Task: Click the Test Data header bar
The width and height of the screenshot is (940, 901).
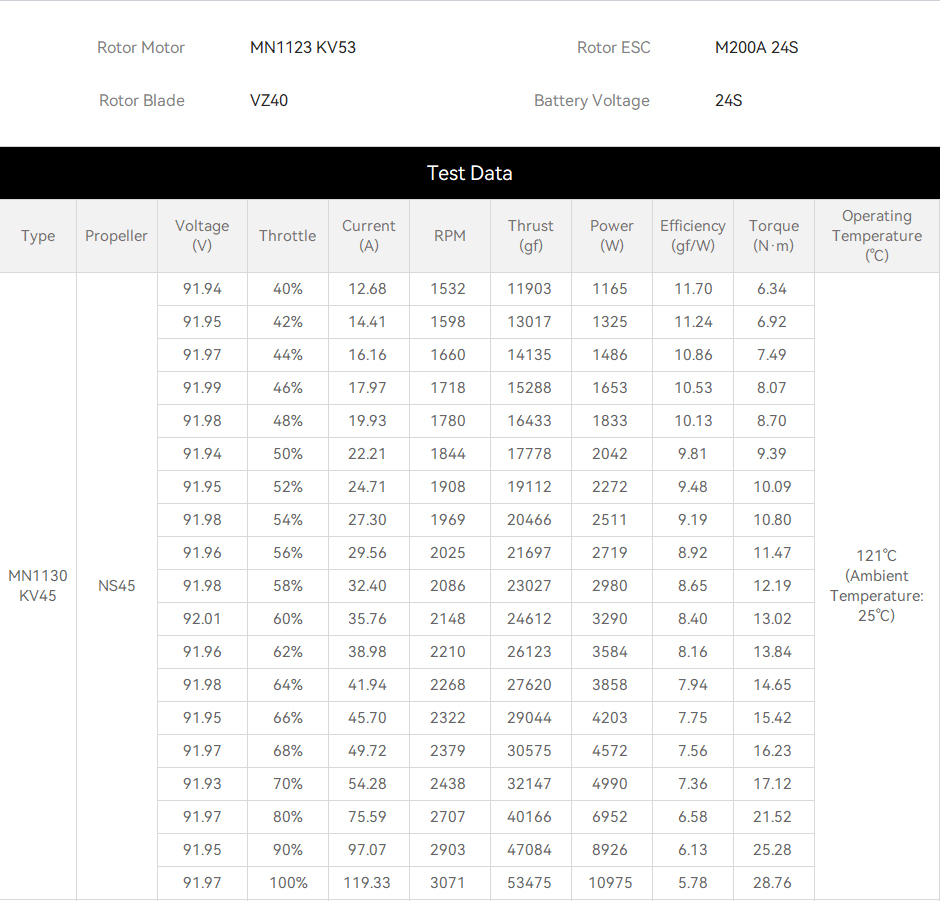Action: pos(470,173)
